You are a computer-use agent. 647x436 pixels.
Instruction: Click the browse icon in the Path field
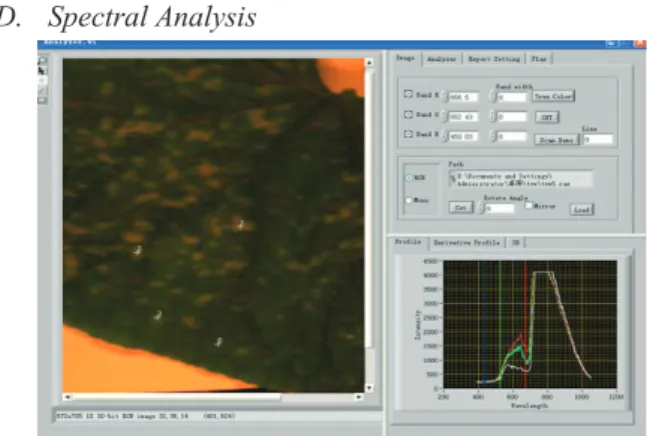(x=453, y=179)
